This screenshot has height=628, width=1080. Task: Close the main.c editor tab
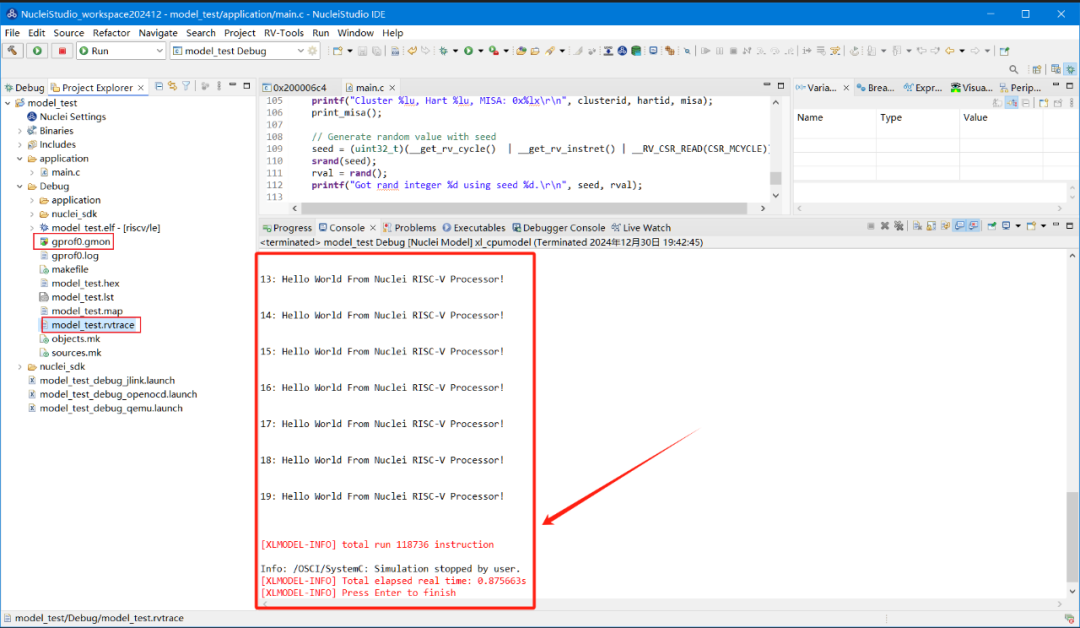393,87
